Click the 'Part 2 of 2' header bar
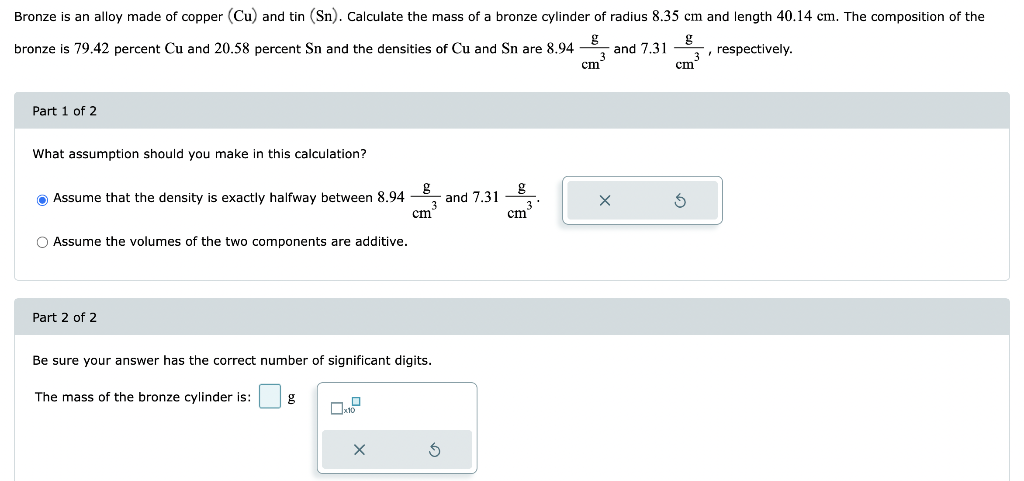The width and height of the screenshot is (1024, 481). 512,317
